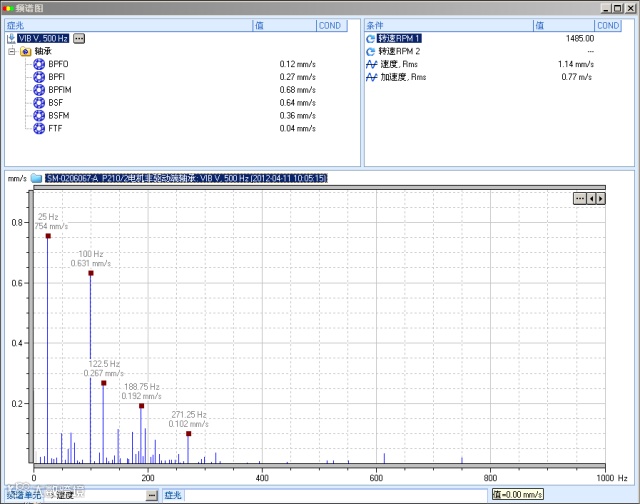Click the 0.64 mm/s BSF value
640x504 pixels.
point(298,102)
